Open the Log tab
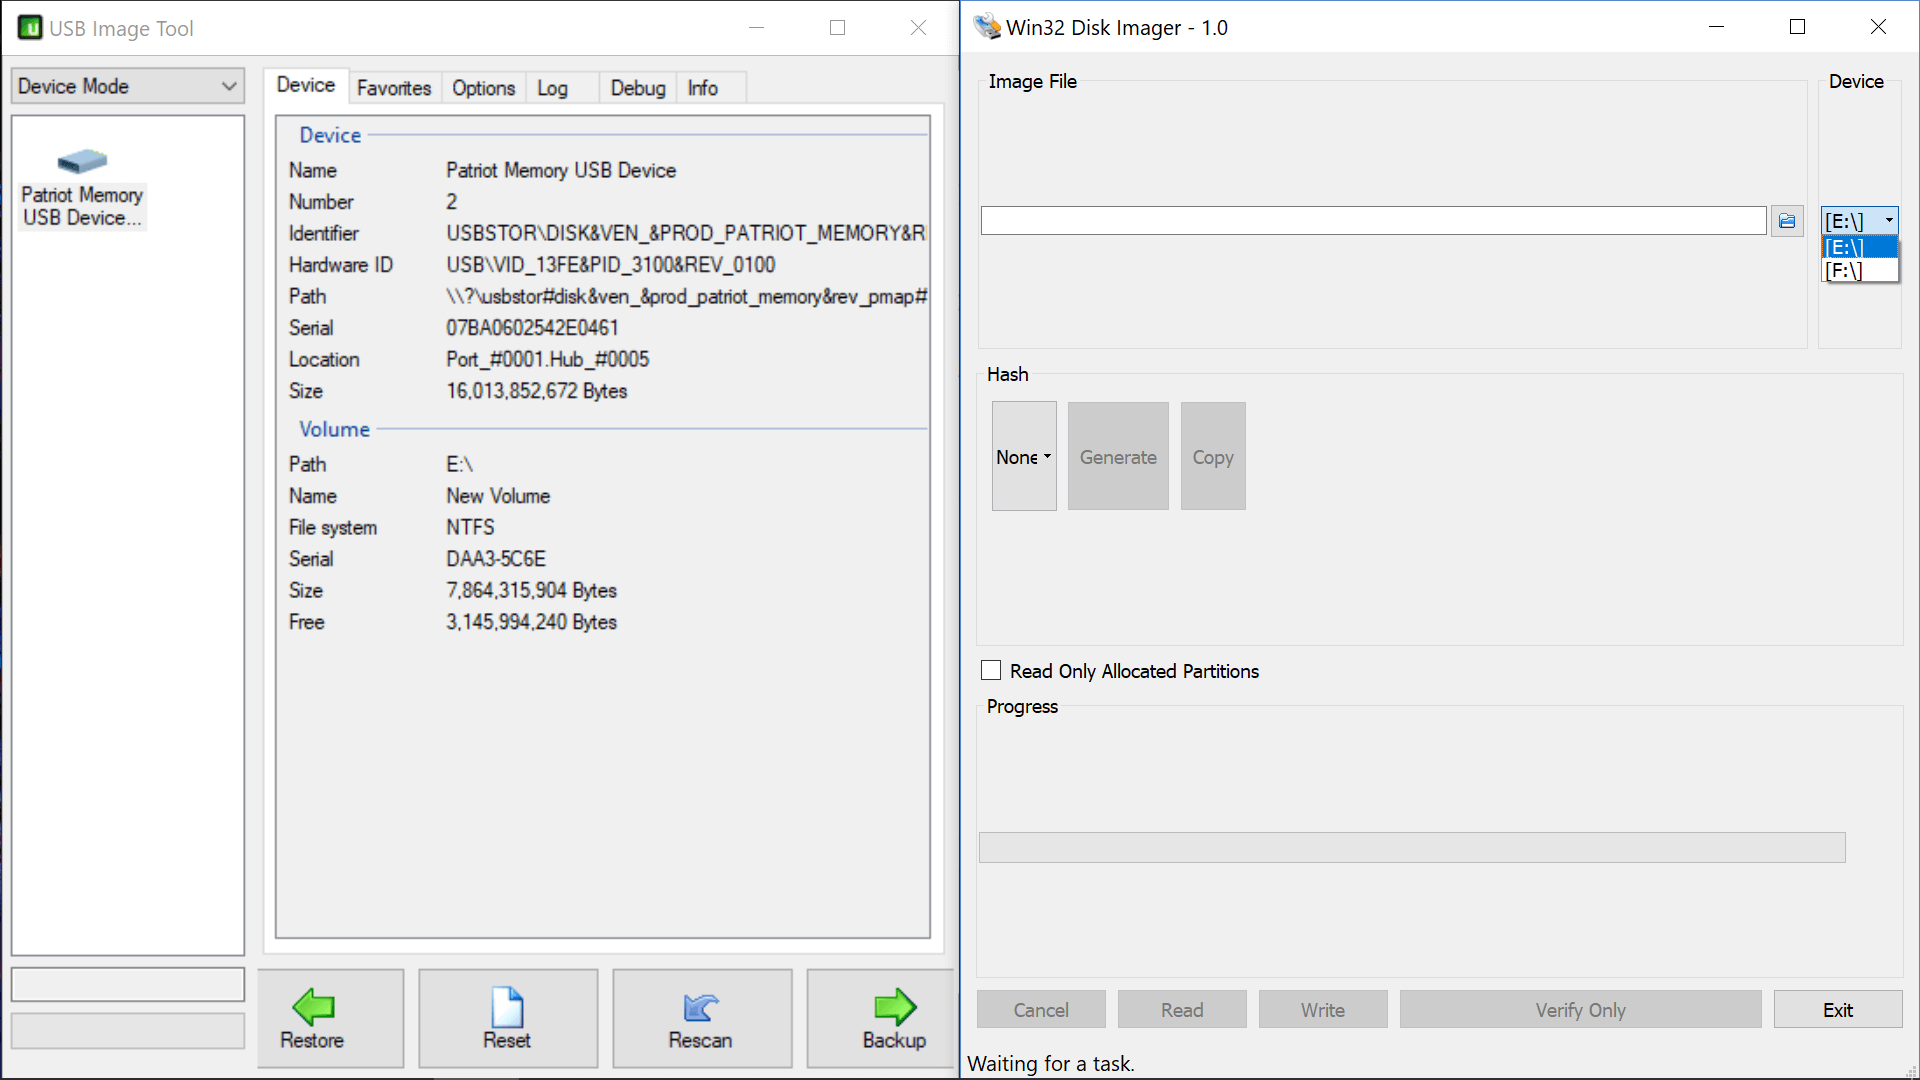Image resolution: width=1920 pixels, height=1080 pixels. [x=552, y=88]
